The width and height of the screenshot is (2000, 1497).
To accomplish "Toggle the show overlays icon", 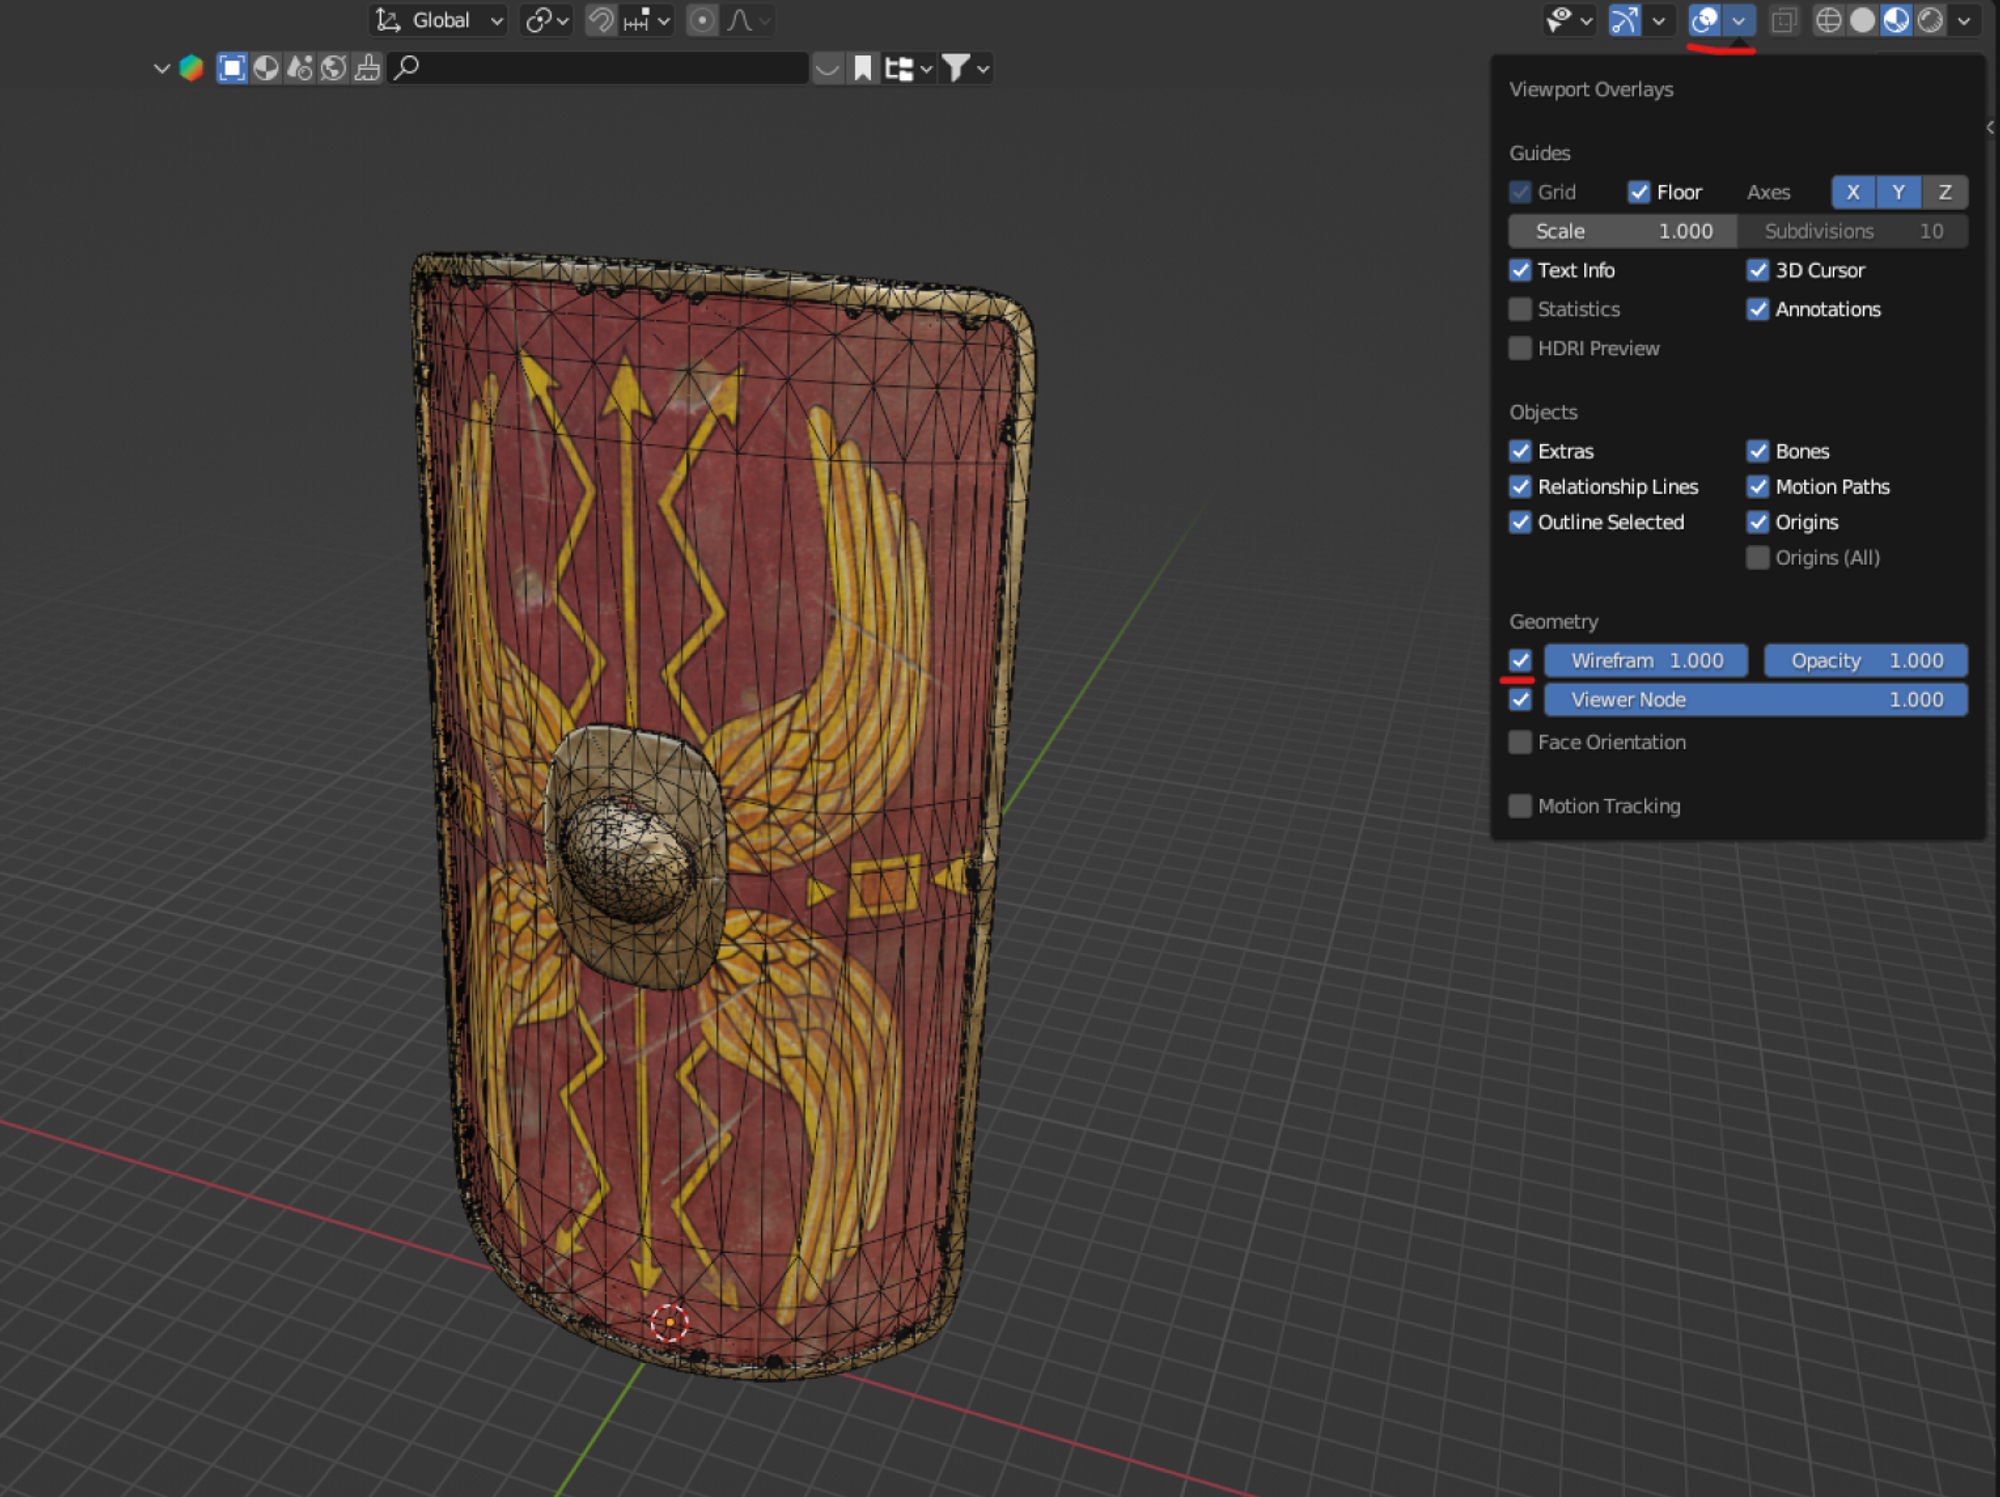I will coord(1705,20).
